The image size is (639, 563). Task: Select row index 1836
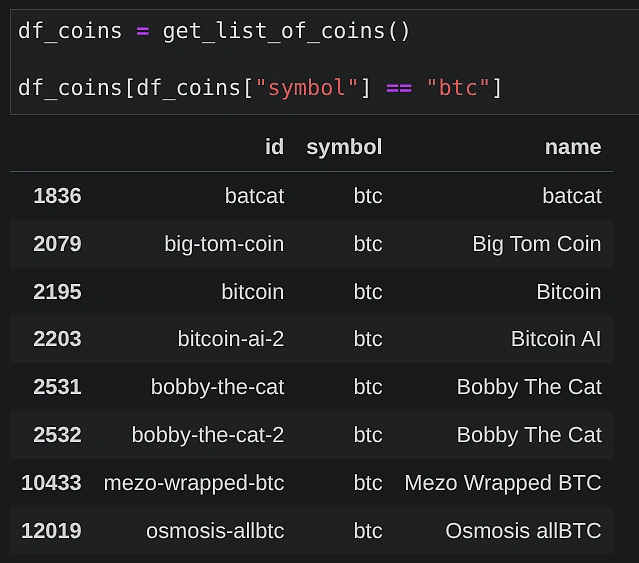pyautogui.click(x=57, y=196)
